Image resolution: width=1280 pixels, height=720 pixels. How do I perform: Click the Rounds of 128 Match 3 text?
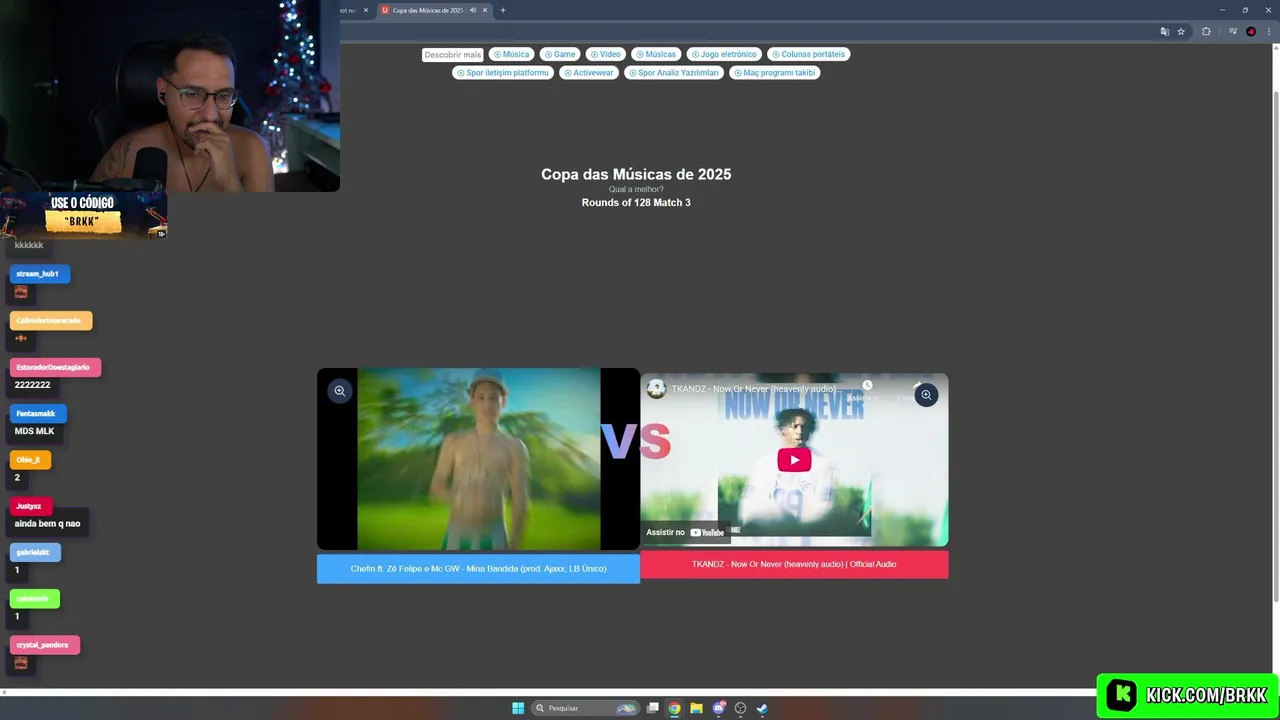point(636,202)
